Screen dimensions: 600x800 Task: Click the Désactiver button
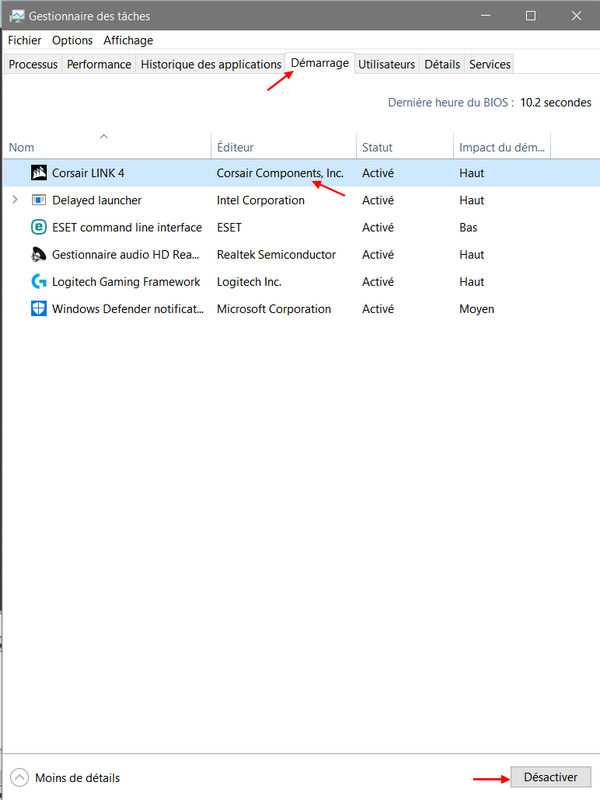[x=551, y=777]
